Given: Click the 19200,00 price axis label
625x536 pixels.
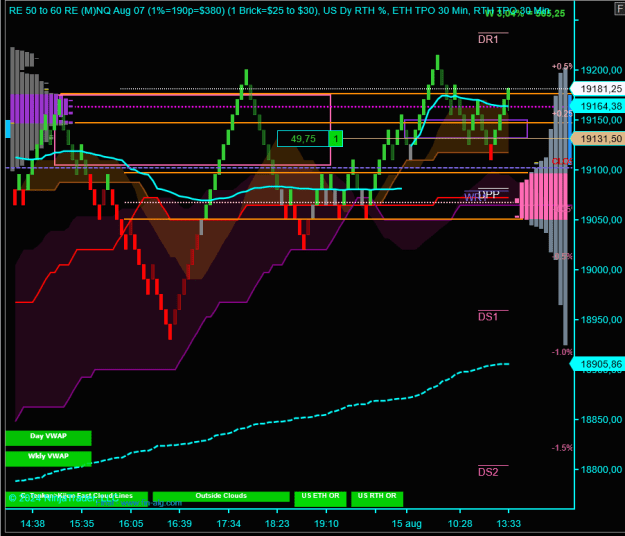Looking at the screenshot, I should point(601,71).
